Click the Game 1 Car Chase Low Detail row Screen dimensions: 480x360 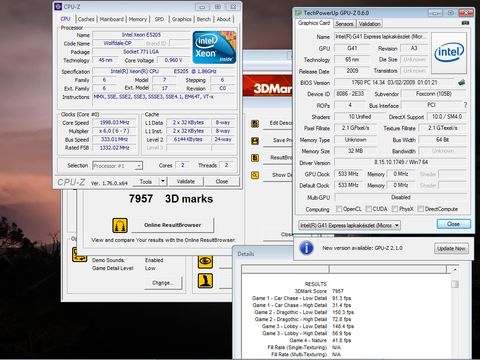(x=301, y=298)
